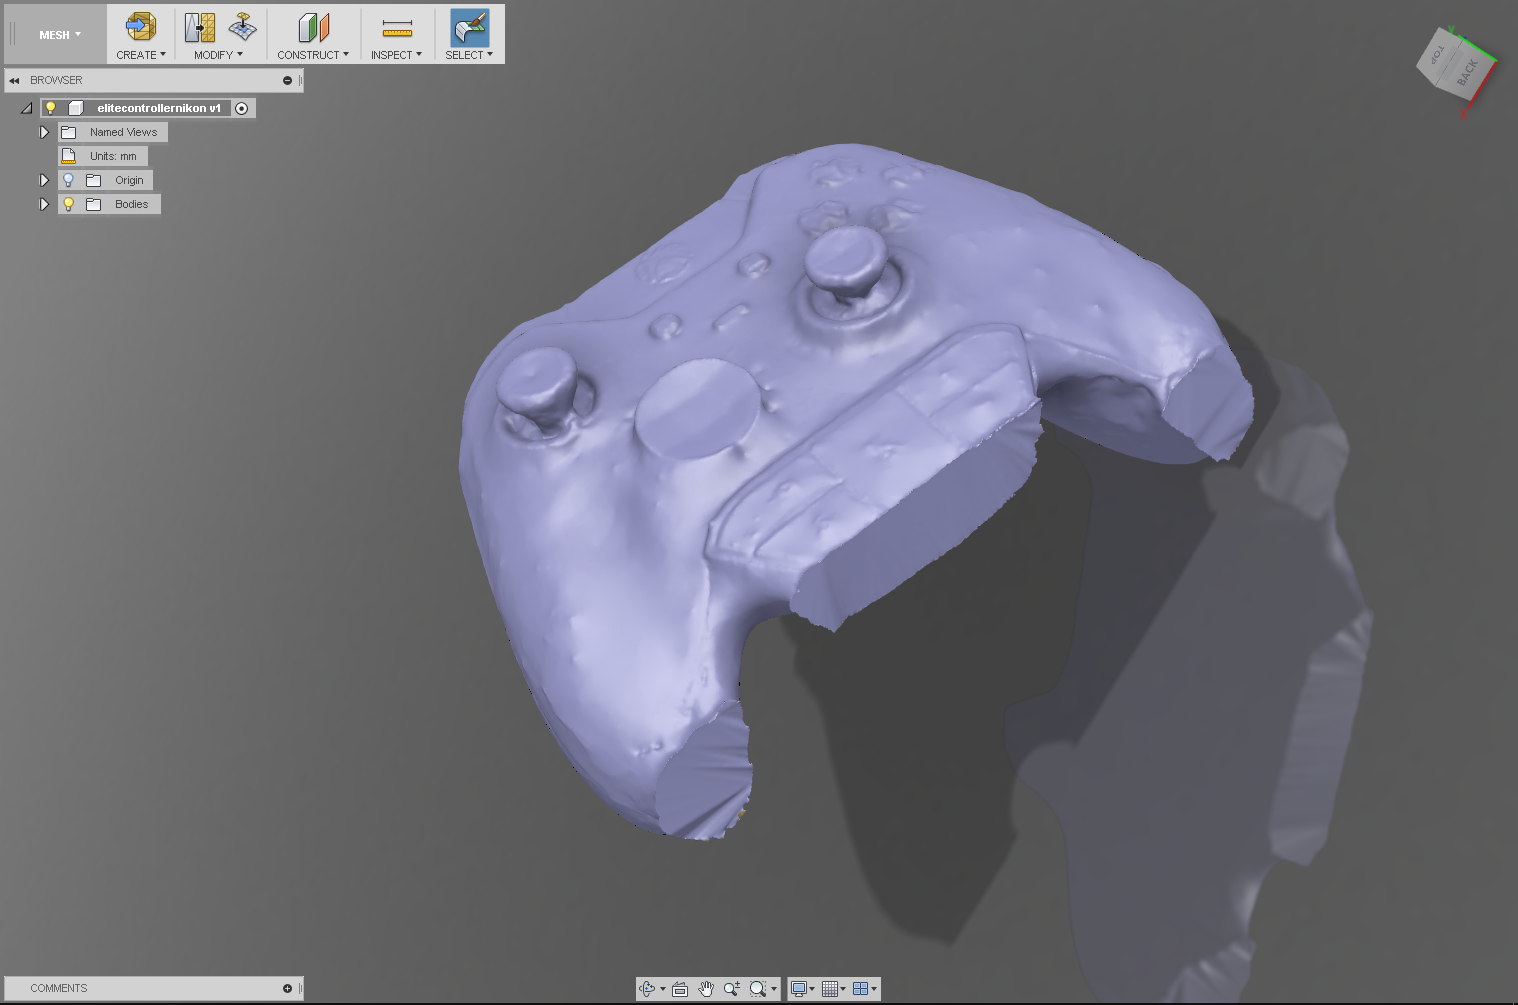This screenshot has width=1518, height=1005.
Task: Click the Measure ruler icon above INSPECT
Action: [397, 27]
